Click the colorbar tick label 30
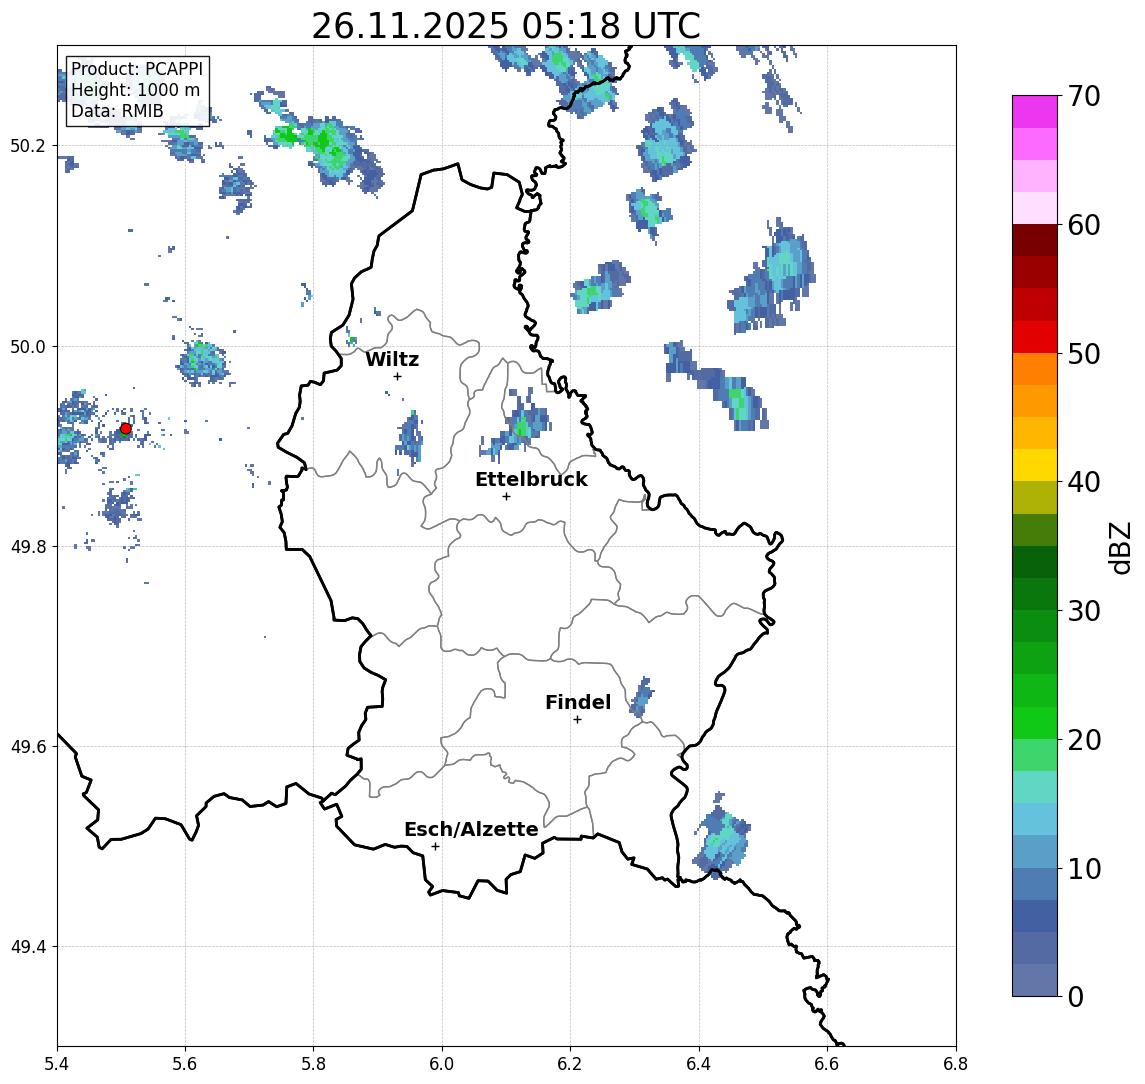The width and height of the screenshot is (1145, 1084). click(x=1084, y=611)
